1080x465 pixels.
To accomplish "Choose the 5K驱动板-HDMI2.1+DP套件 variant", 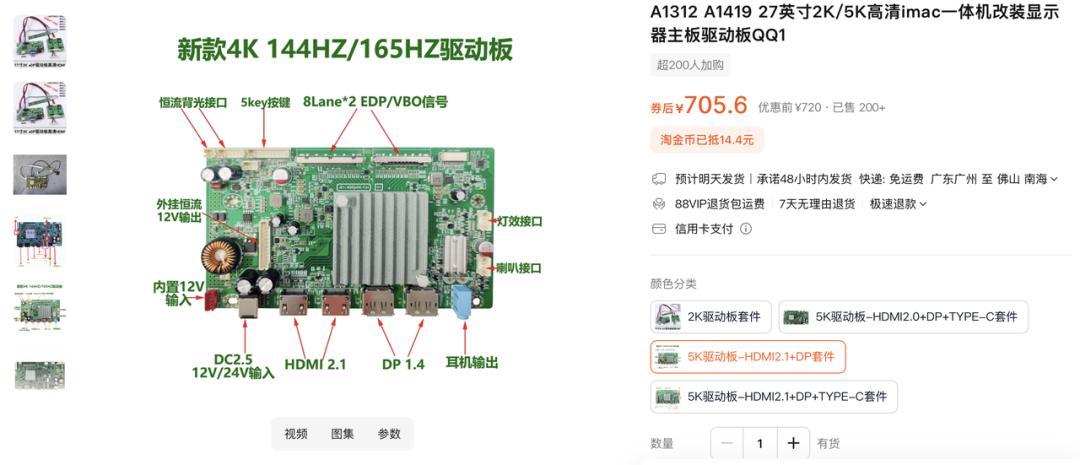I will pos(748,357).
